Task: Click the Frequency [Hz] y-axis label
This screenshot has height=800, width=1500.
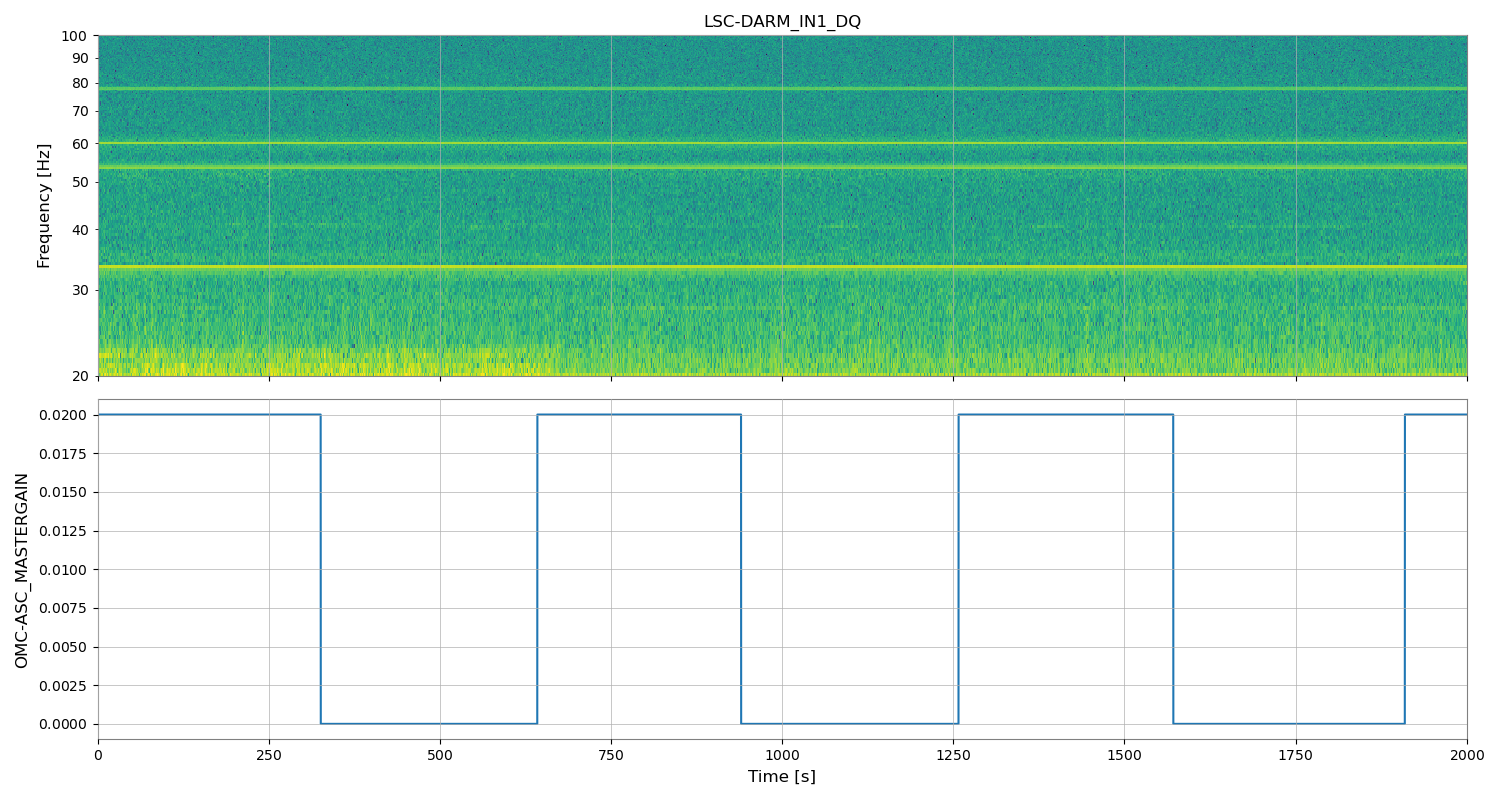Action: [44, 205]
